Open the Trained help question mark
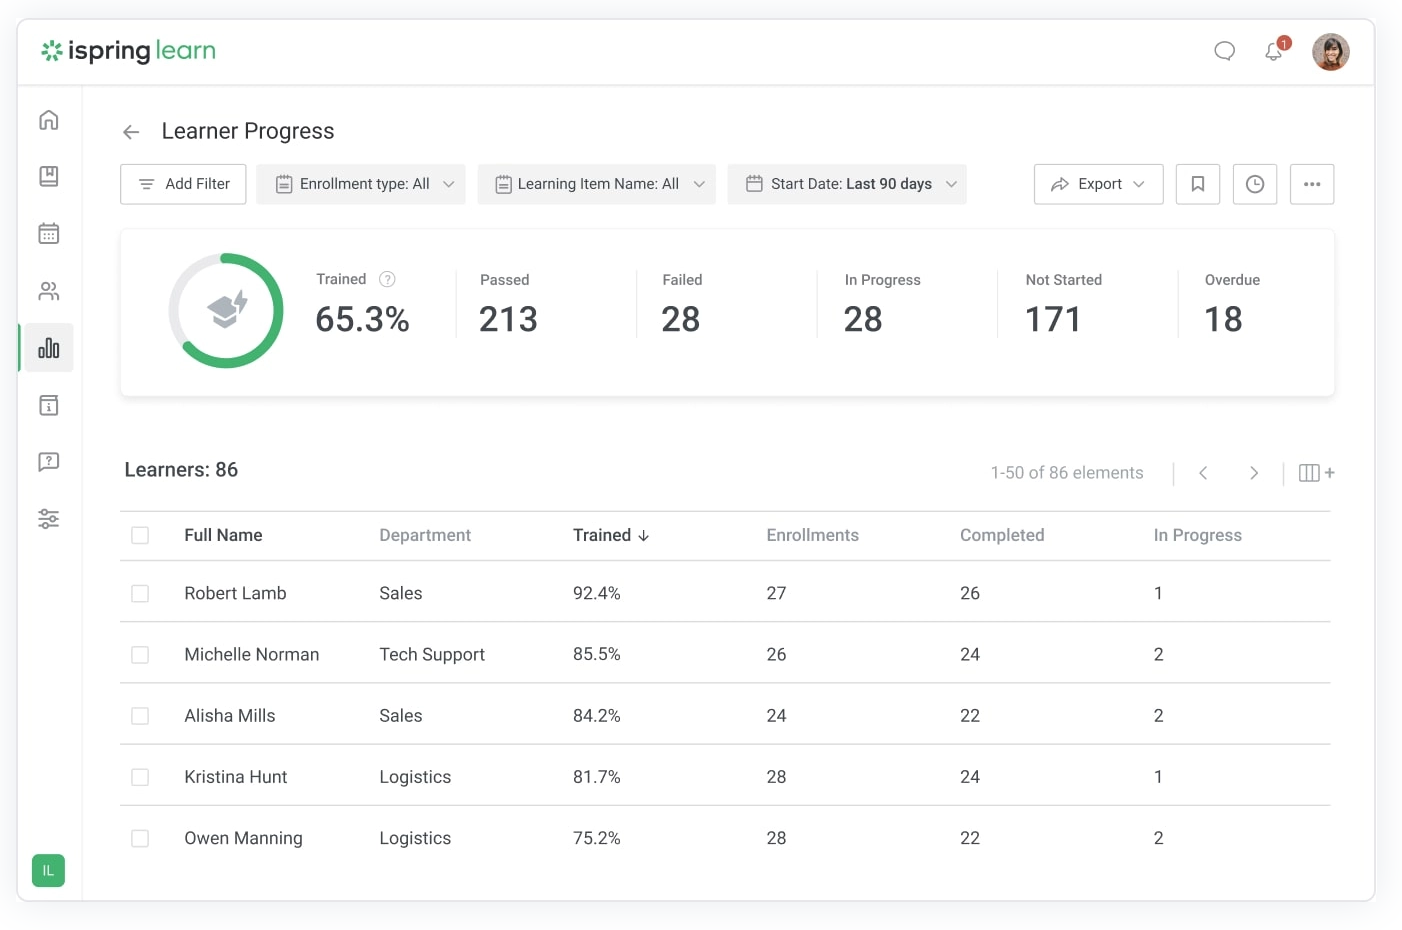Image resolution: width=1402 pixels, height=930 pixels. click(387, 279)
